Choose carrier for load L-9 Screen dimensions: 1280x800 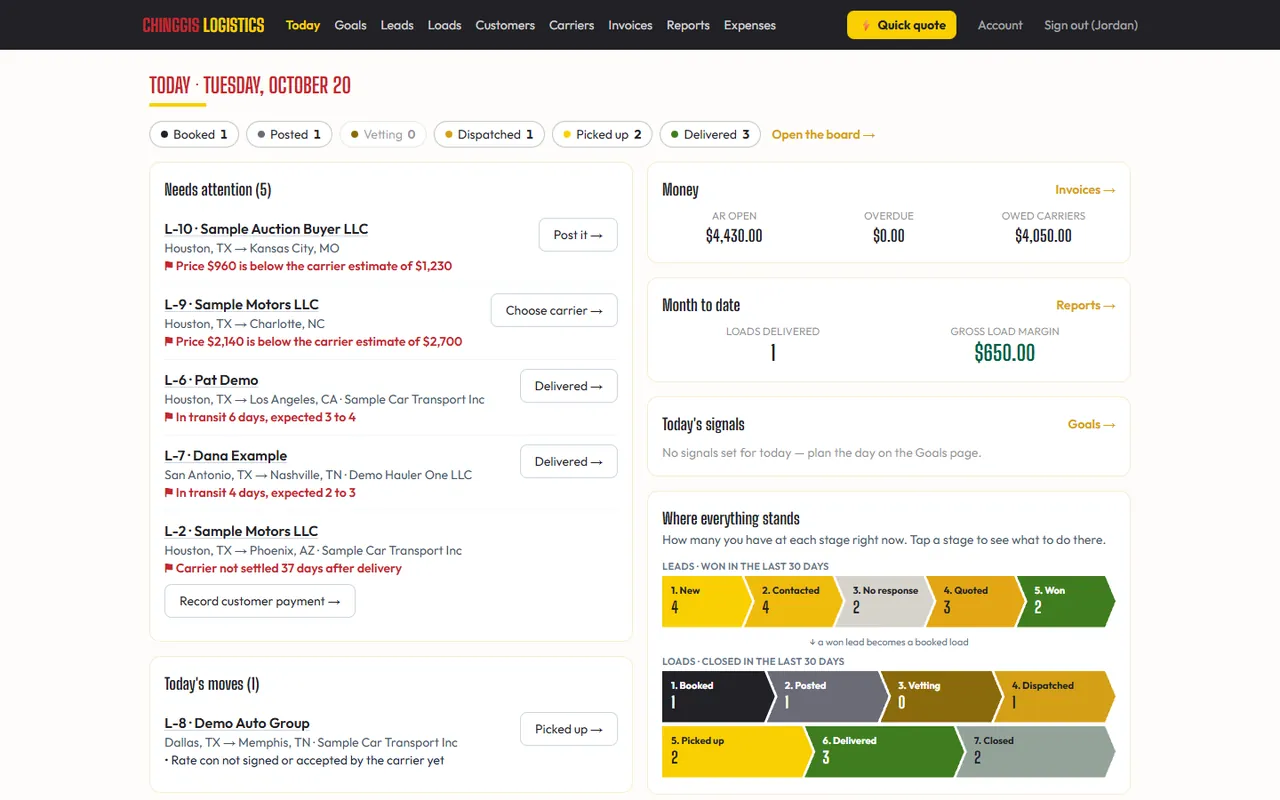(554, 310)
